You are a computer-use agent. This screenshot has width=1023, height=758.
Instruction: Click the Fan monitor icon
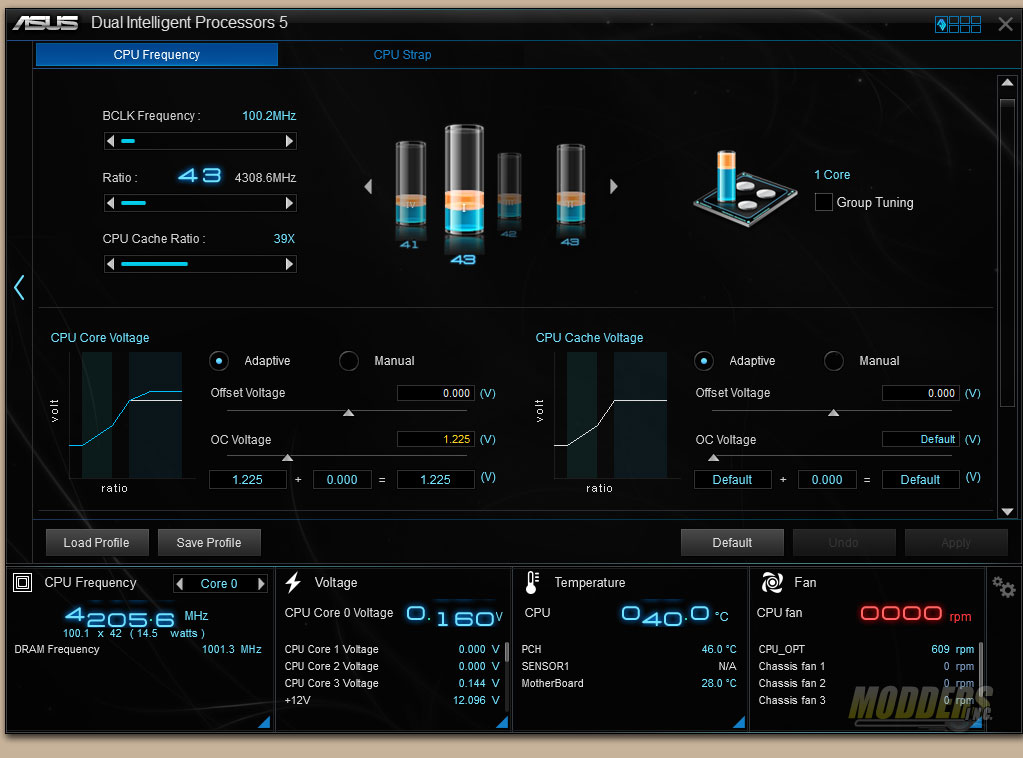click(x=772, y=582)
